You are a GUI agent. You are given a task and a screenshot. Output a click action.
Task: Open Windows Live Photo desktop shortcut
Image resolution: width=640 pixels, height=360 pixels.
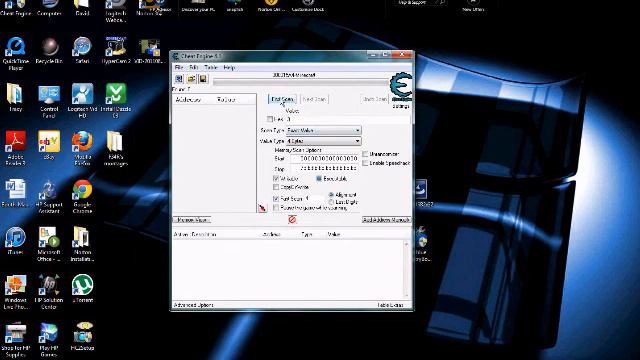pyautogui.click(x=16, y=292)
